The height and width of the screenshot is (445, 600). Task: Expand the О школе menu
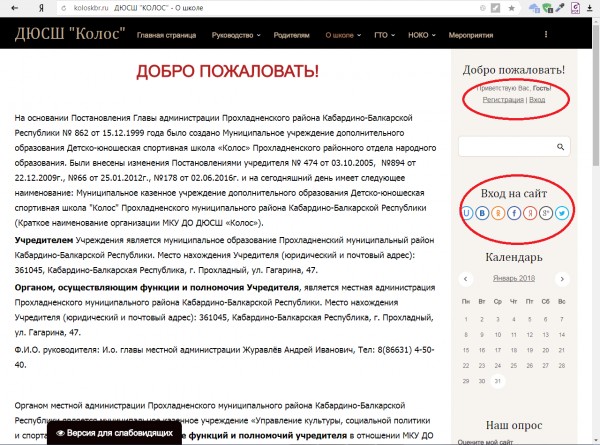[343, 35]
